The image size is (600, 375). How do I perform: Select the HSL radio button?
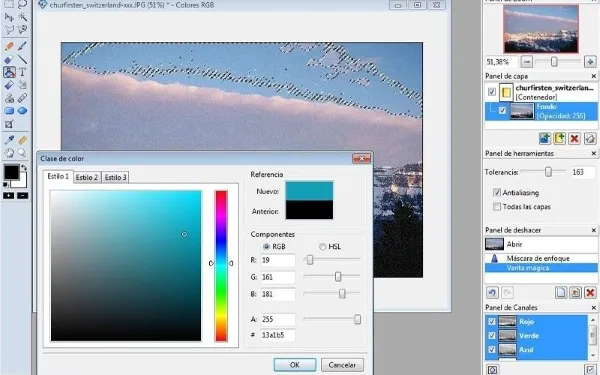click(x=323, y=247)
